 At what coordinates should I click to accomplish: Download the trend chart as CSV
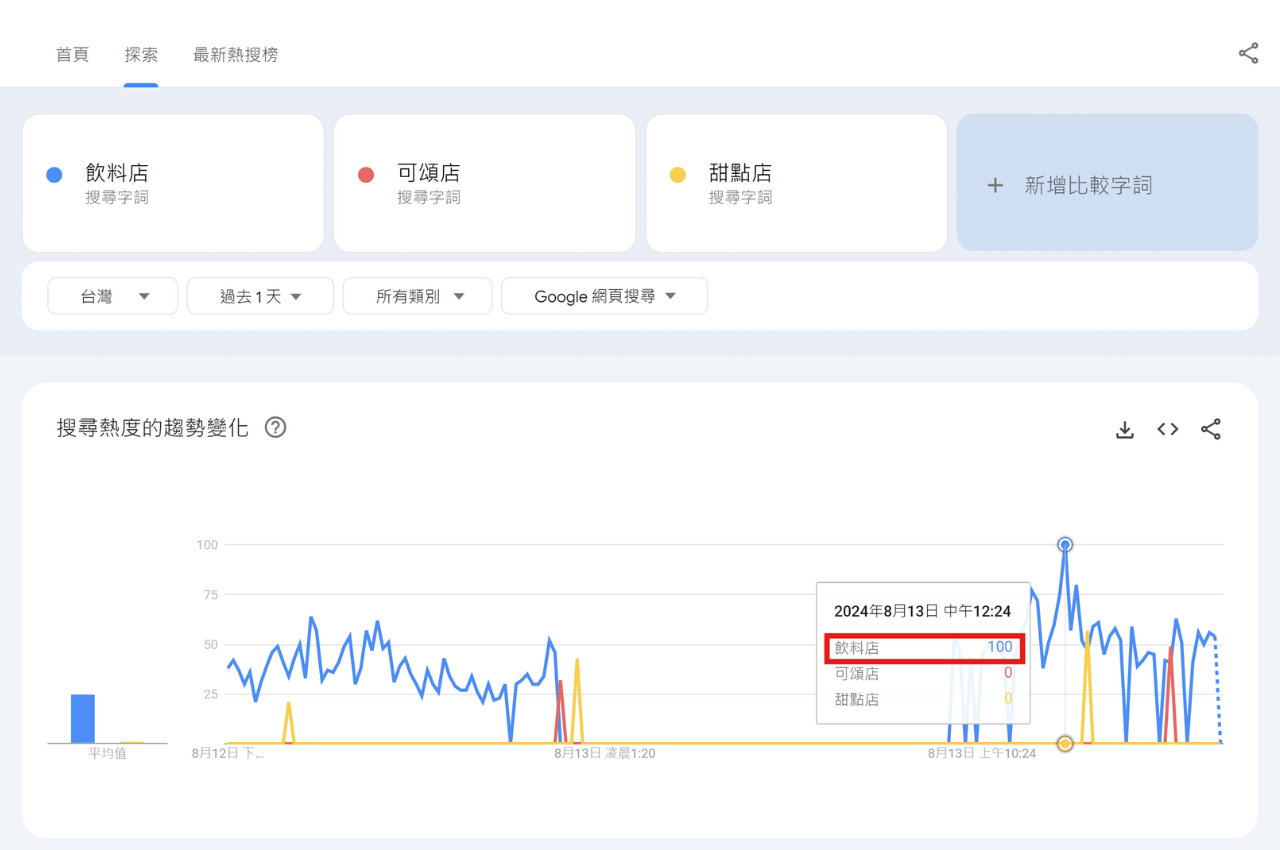[x=1125, y=429]
